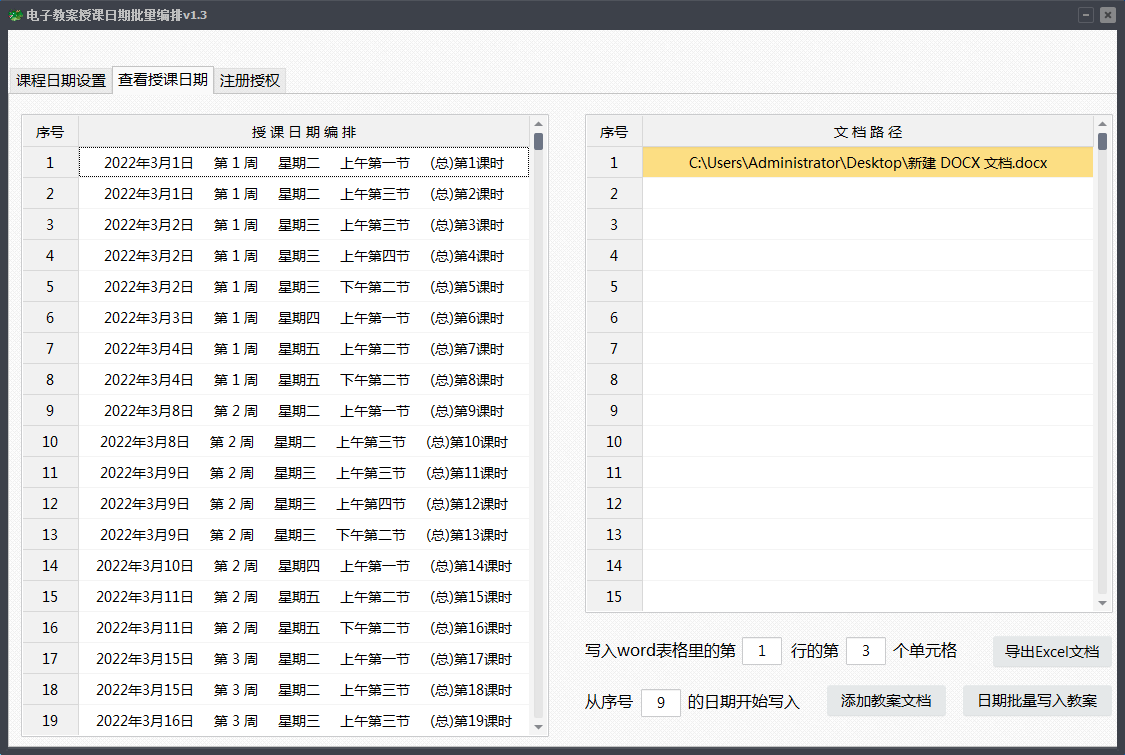Edit the starting 序号 field showing 9

click(660, 702)
